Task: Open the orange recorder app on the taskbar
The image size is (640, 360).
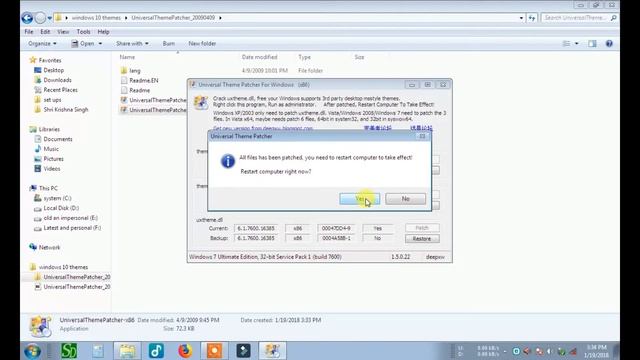Action: (x=214, y=351)
